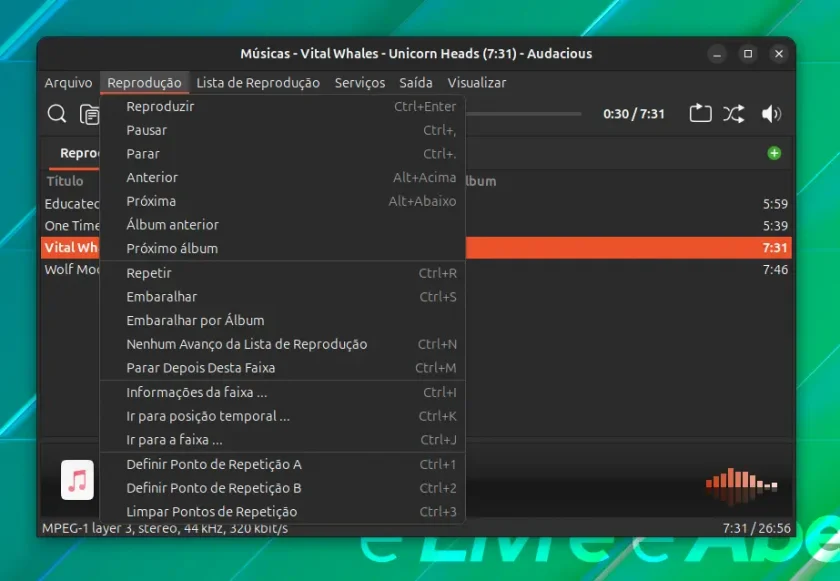The height and width of the screenshot is (581, 840).
Task: Open the volume speaker icon
Action: point(771,114)
